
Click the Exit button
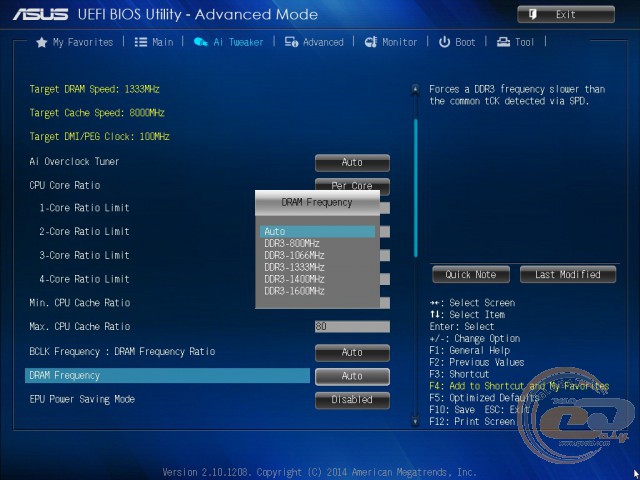tap(566, 15)
